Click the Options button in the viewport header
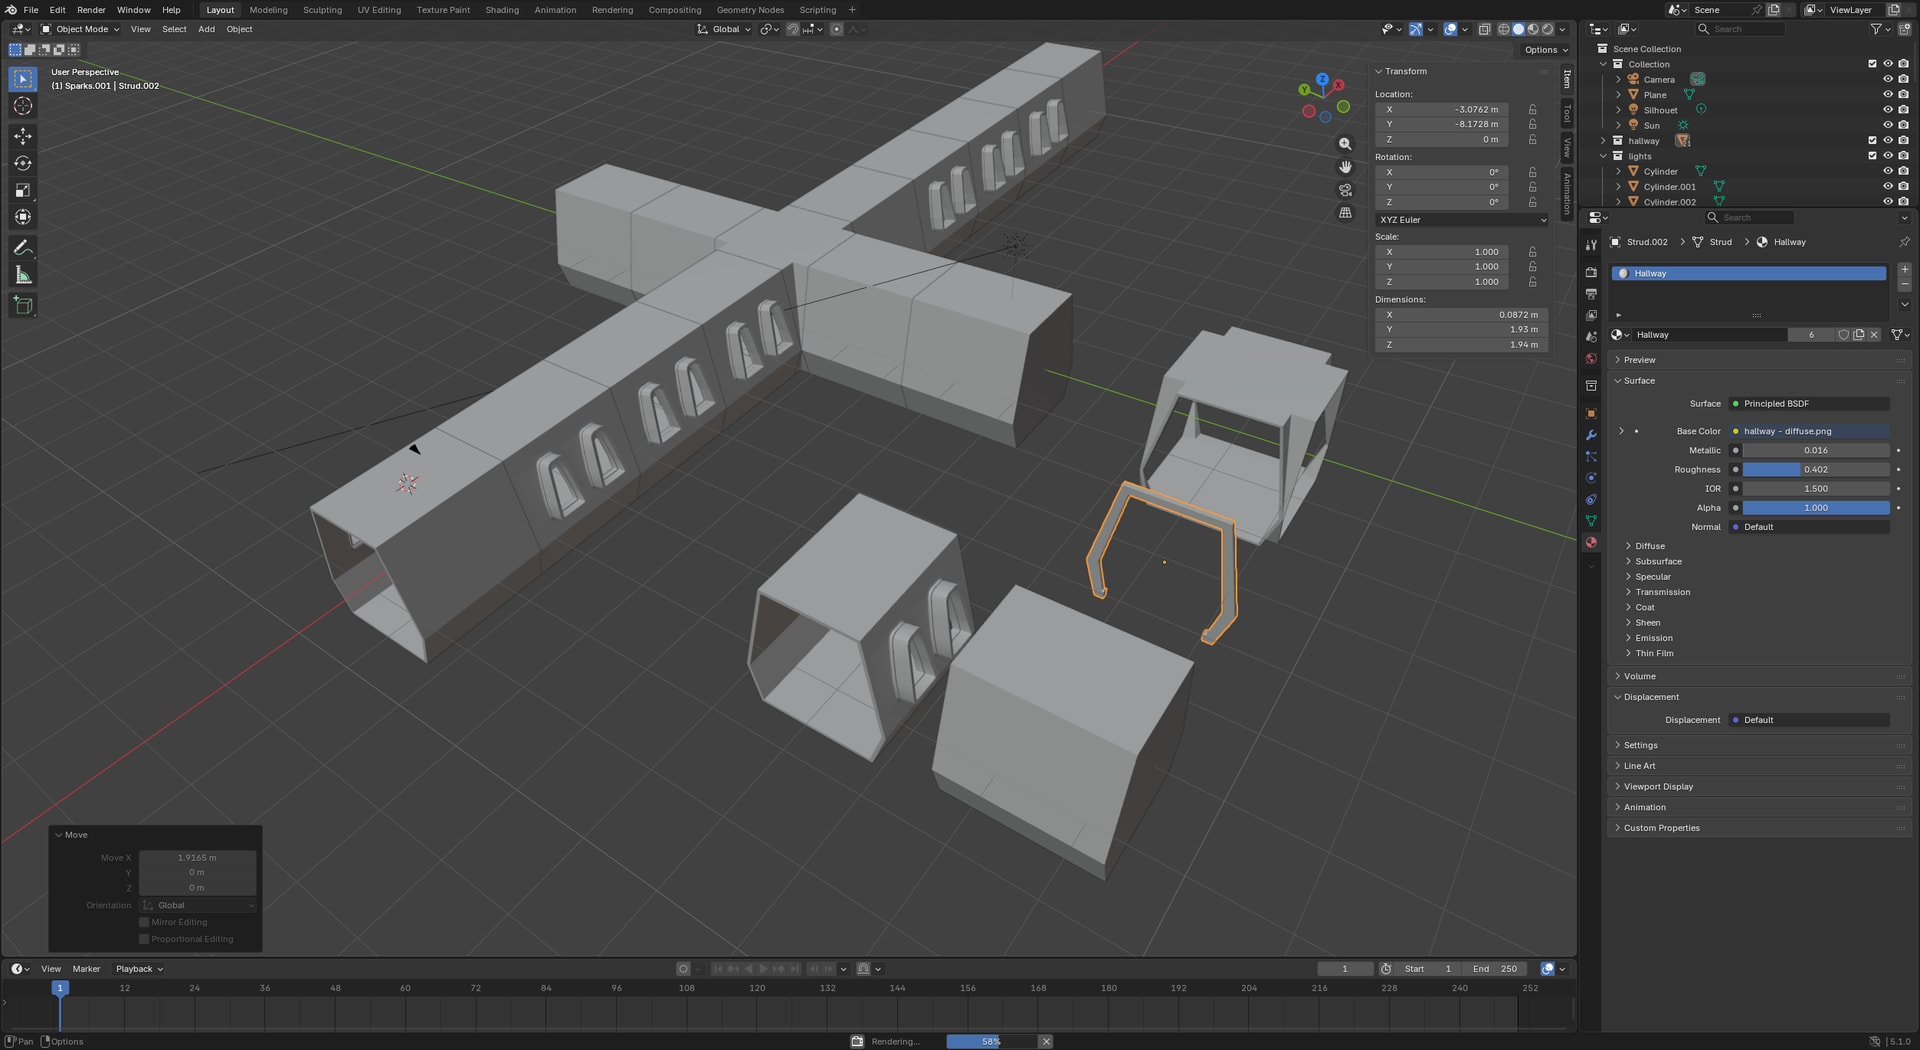Image resolution: width=1920 pixels, height=1050 pixels. coord(1545,50)
